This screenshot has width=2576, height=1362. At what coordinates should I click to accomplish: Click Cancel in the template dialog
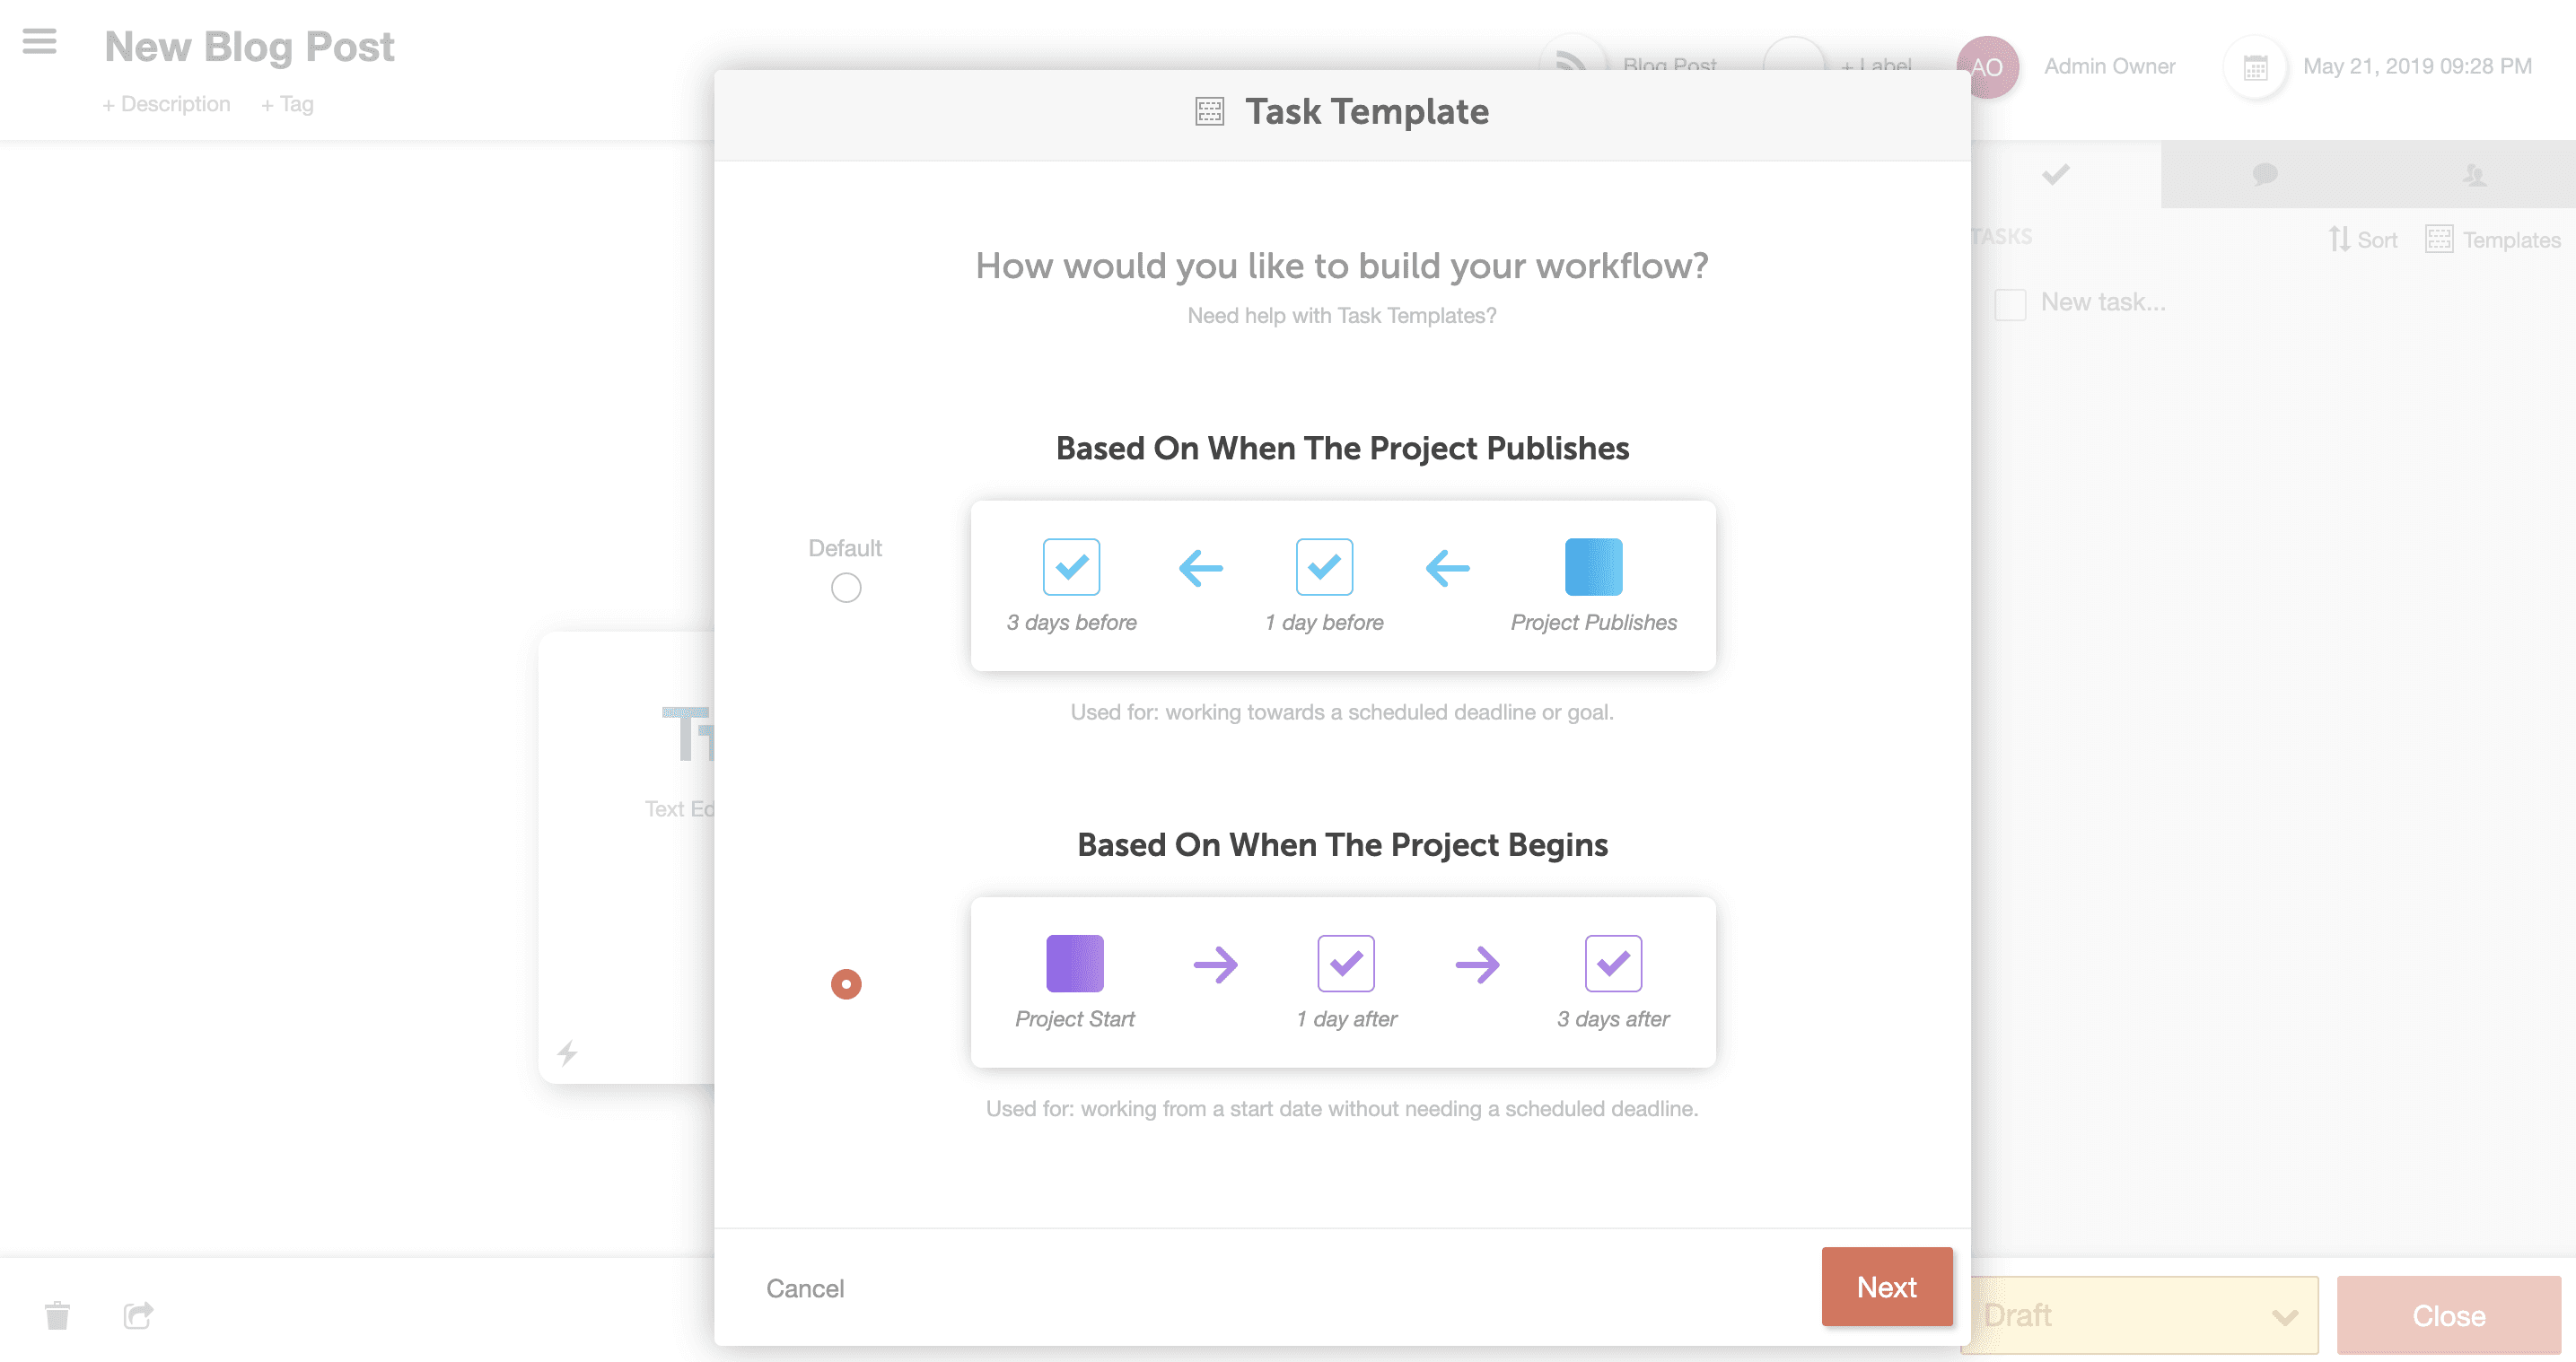805,1288
